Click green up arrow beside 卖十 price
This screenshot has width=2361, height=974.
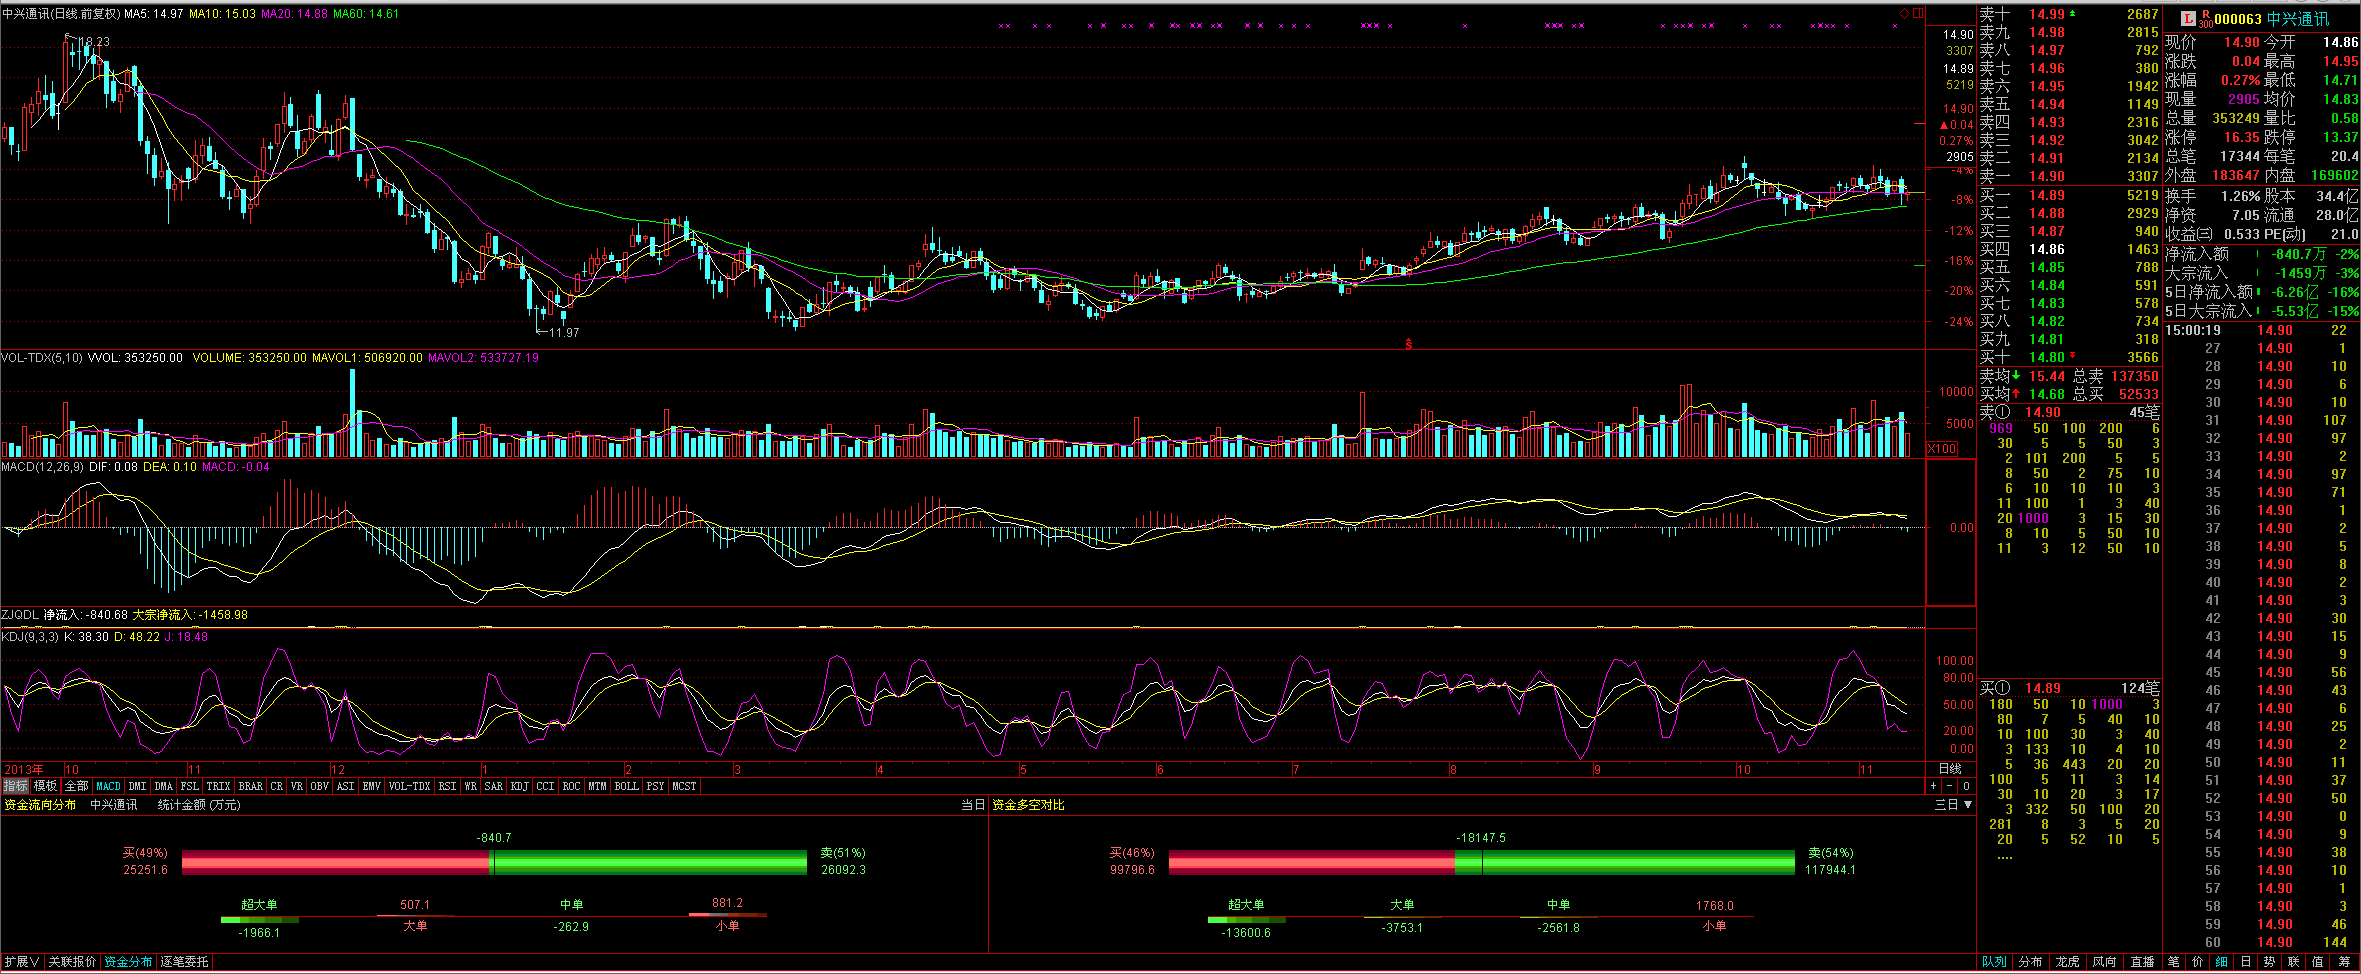(x=2072, y=14)
